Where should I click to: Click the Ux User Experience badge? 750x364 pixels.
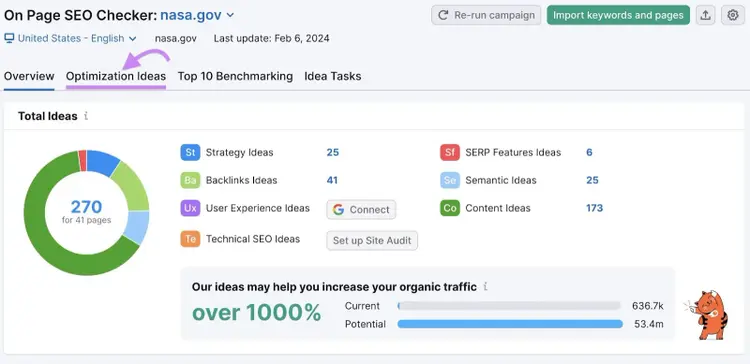(190, 209)
